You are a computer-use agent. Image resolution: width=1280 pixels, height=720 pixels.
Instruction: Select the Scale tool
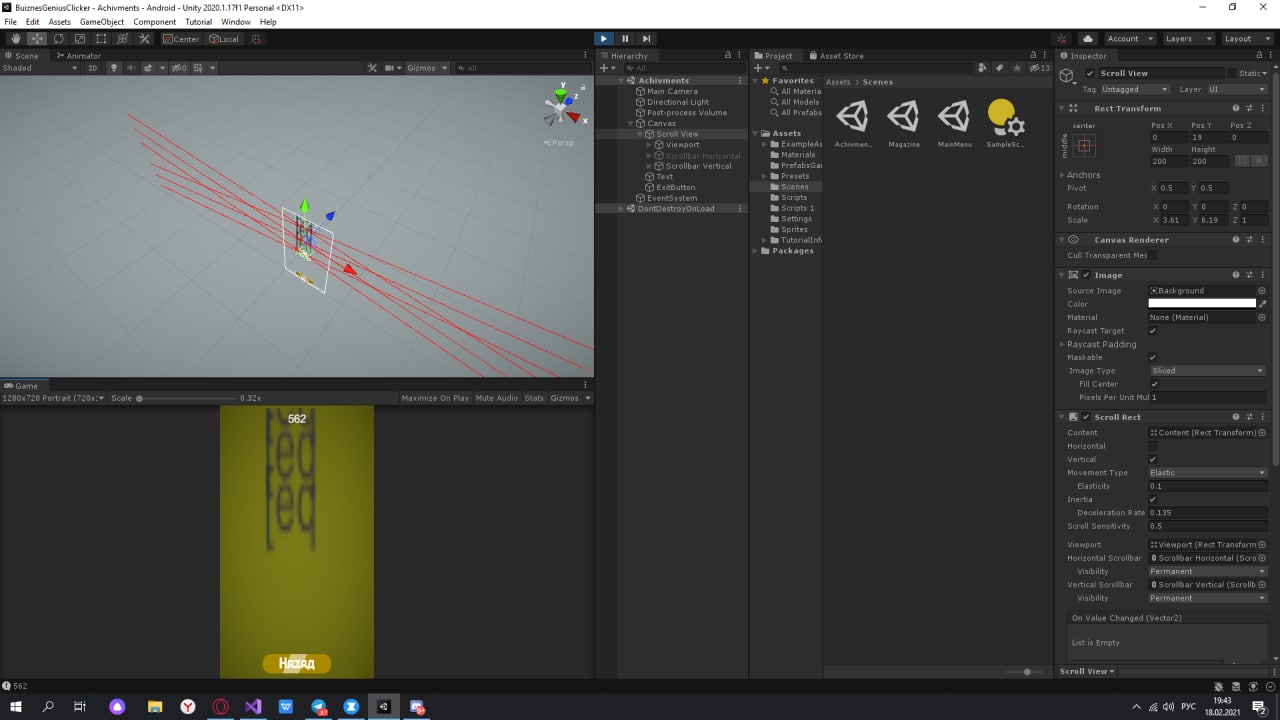coord(80,39)
